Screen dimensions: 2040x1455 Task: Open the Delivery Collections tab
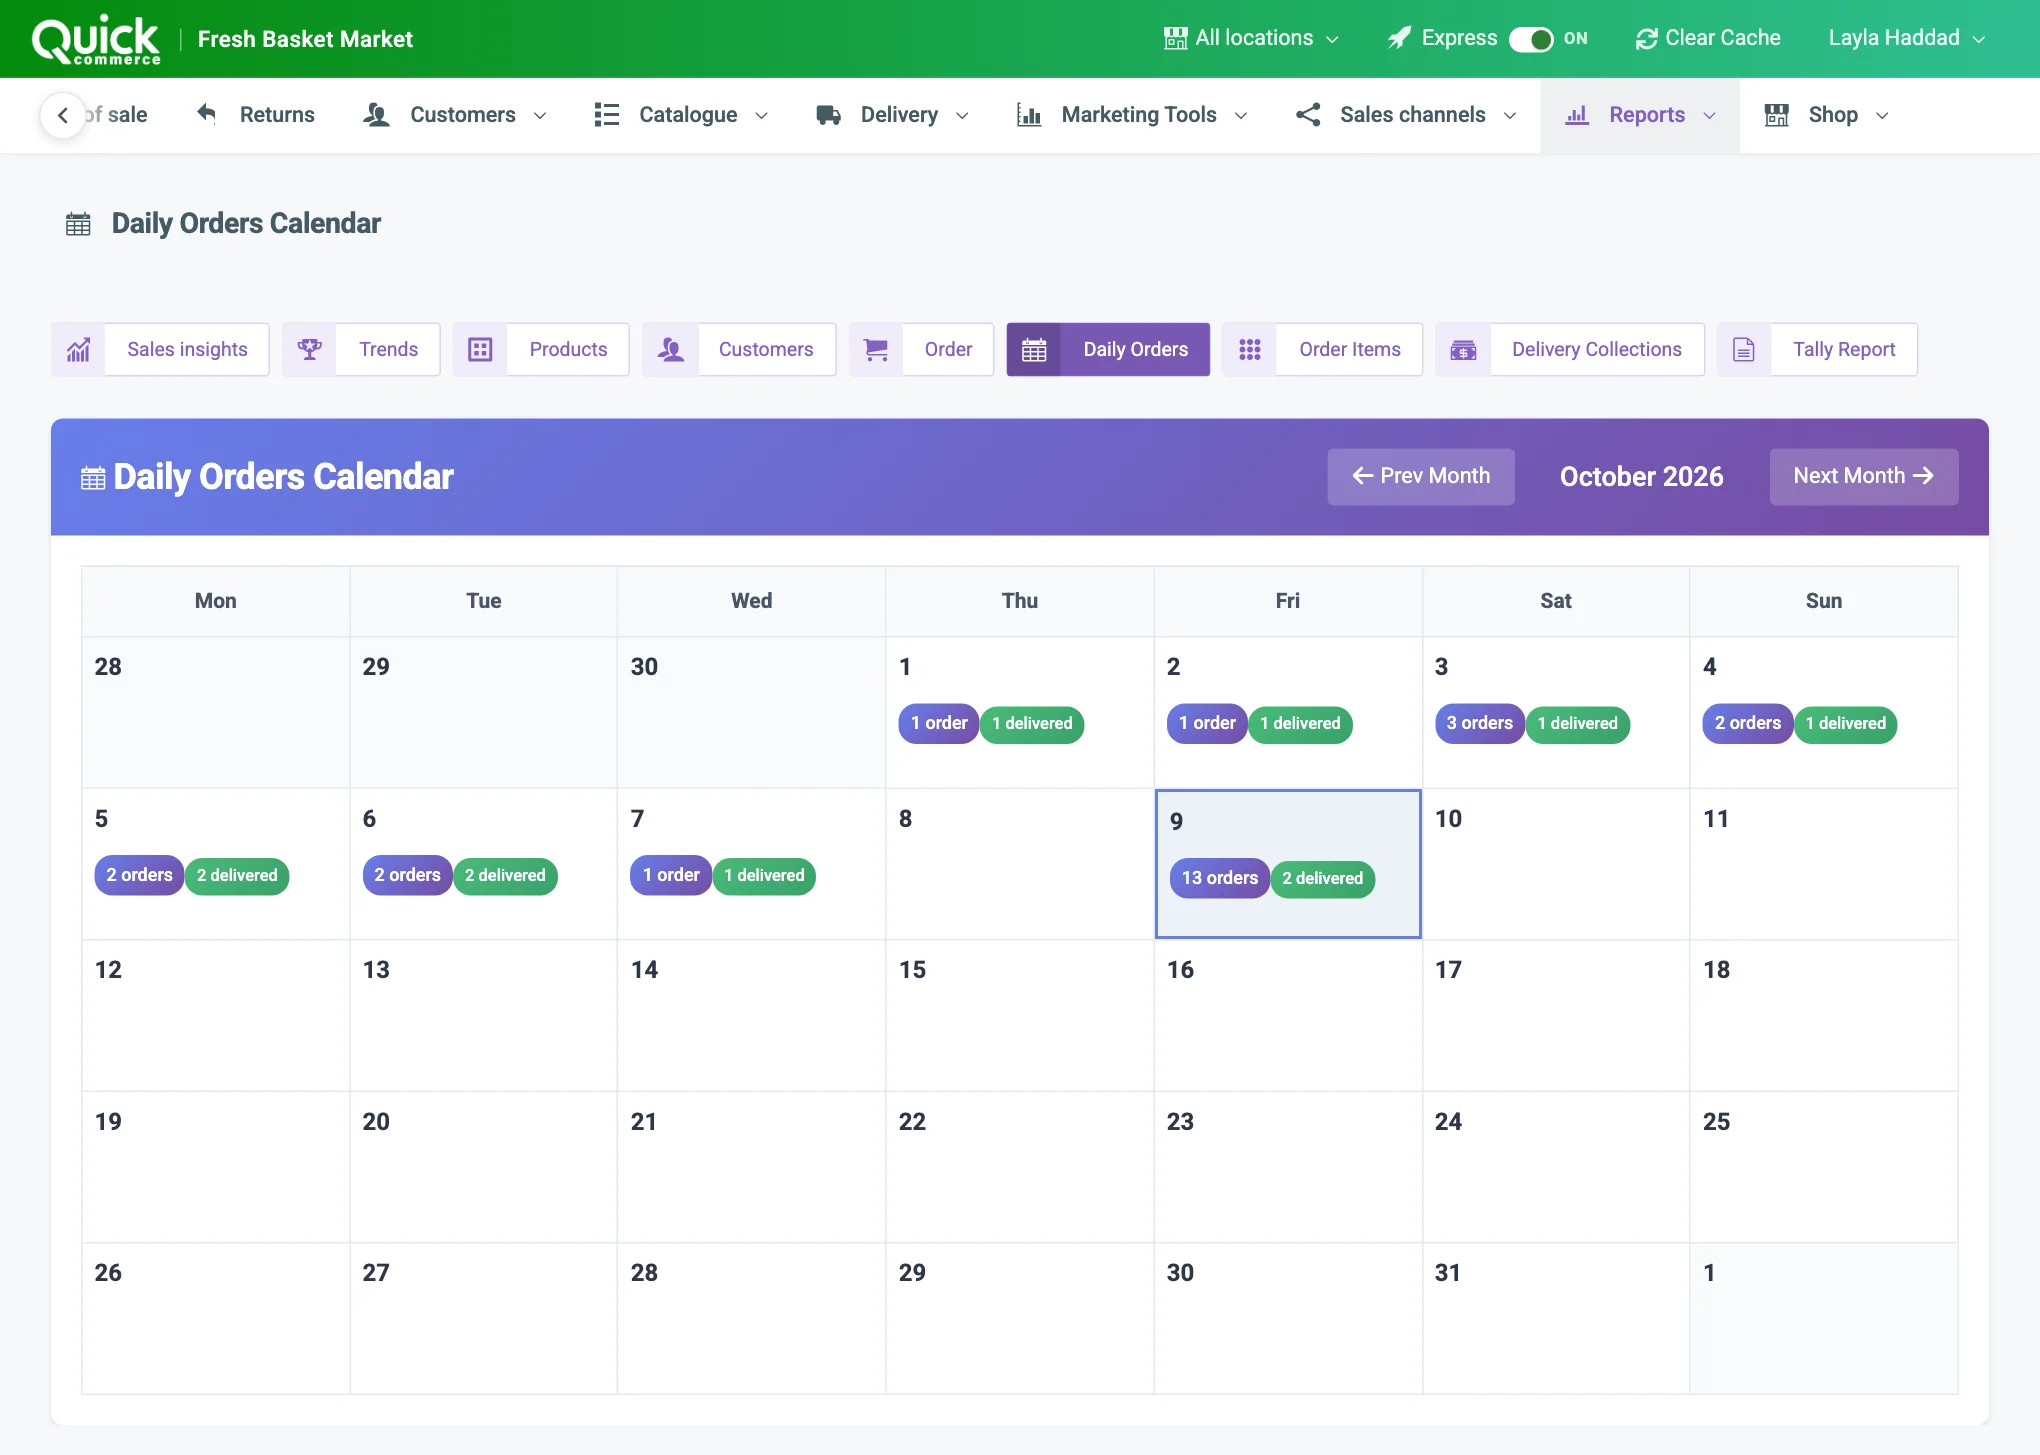pos(1570,349)
